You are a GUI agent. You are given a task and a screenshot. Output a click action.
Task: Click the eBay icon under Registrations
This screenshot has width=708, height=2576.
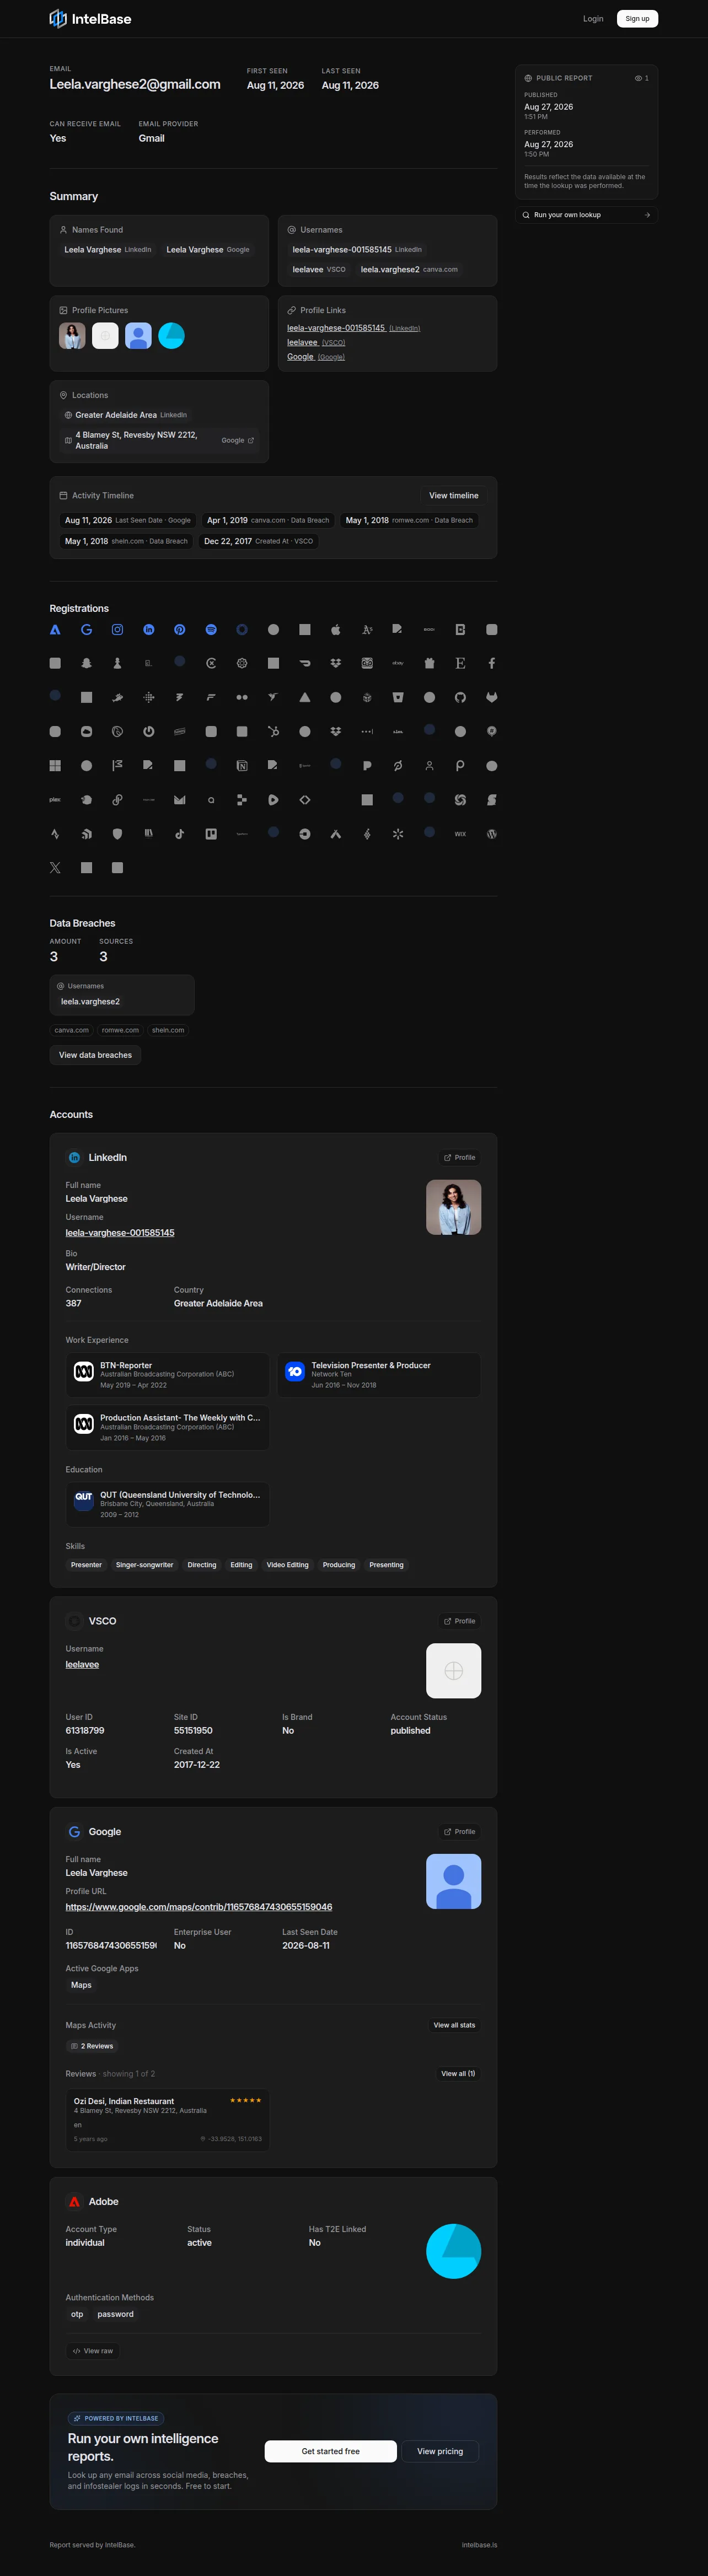(398, 663)
